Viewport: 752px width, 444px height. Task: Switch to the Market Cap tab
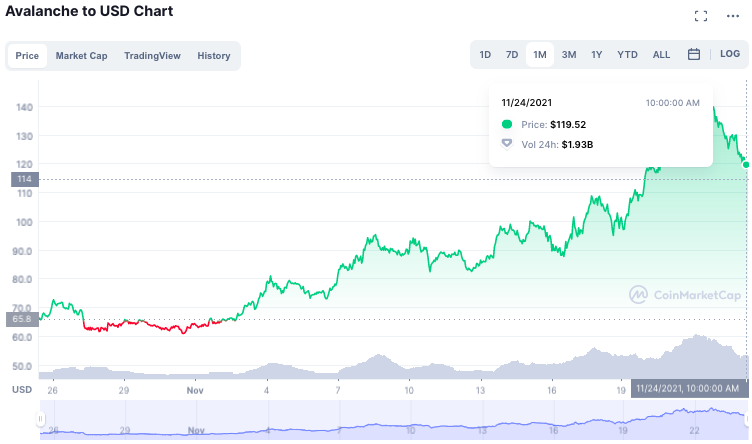81,56
